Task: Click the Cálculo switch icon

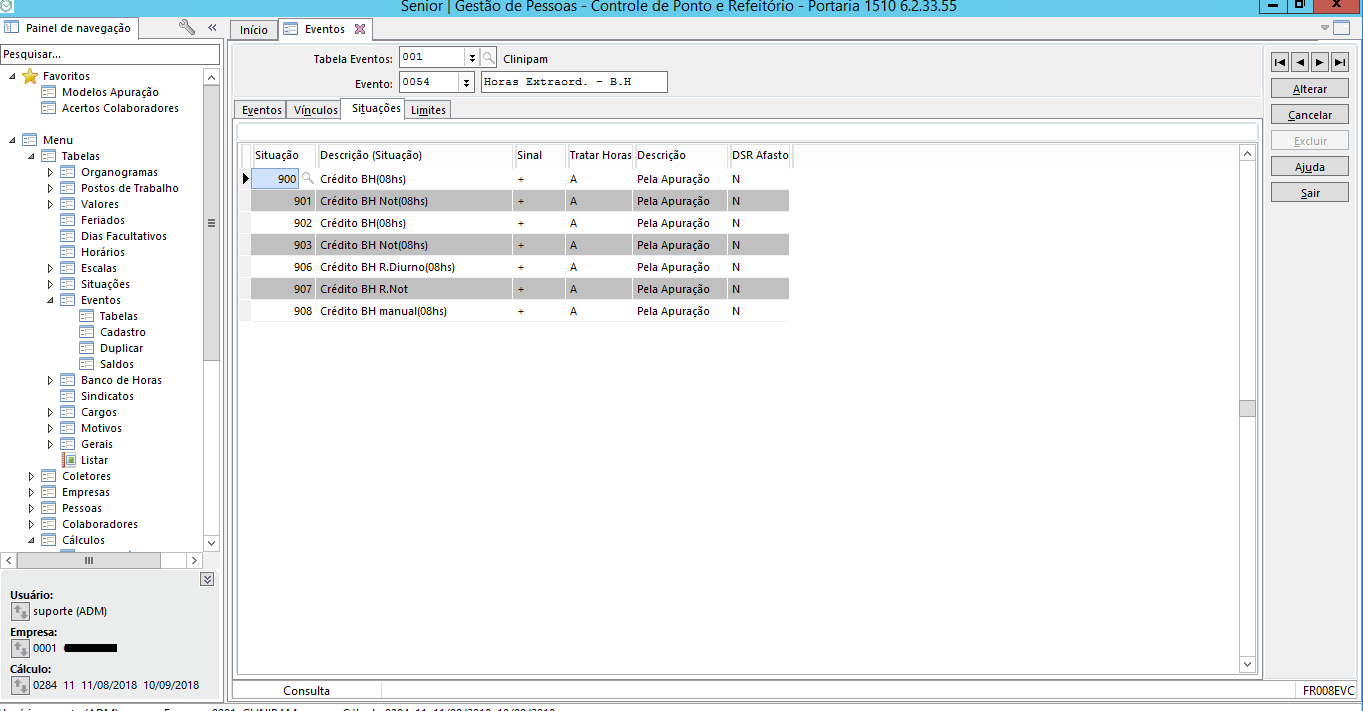Action: [x=20, y=685]
